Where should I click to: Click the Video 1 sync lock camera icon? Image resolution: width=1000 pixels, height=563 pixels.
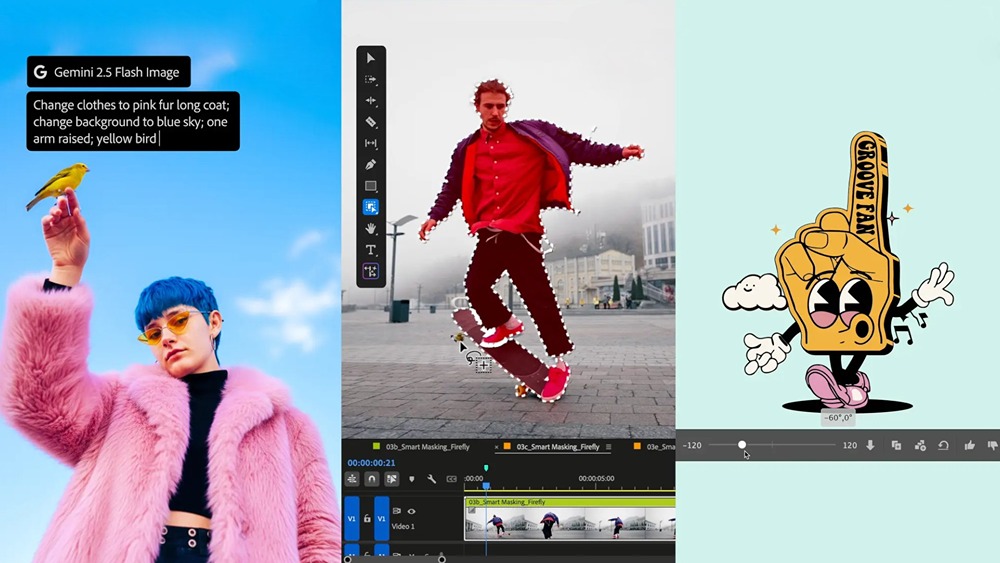coord(397,511)
